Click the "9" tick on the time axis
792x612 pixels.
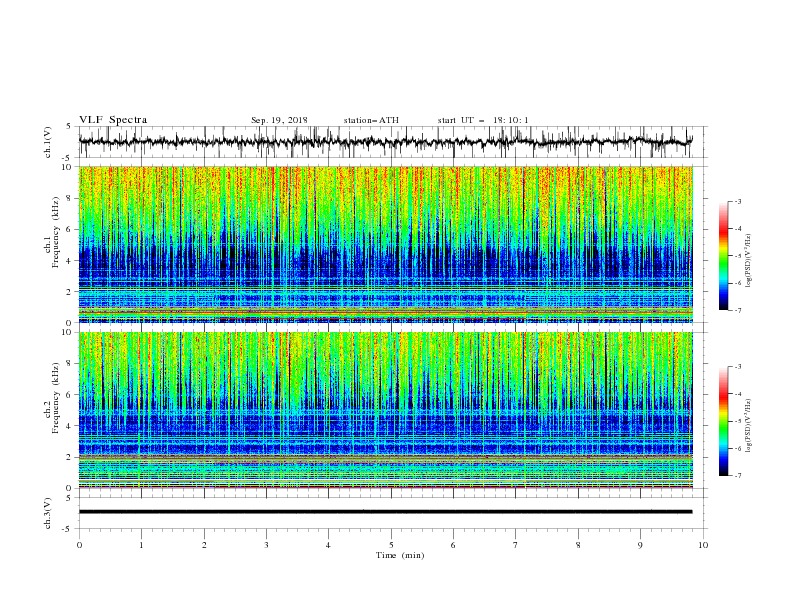640,545
